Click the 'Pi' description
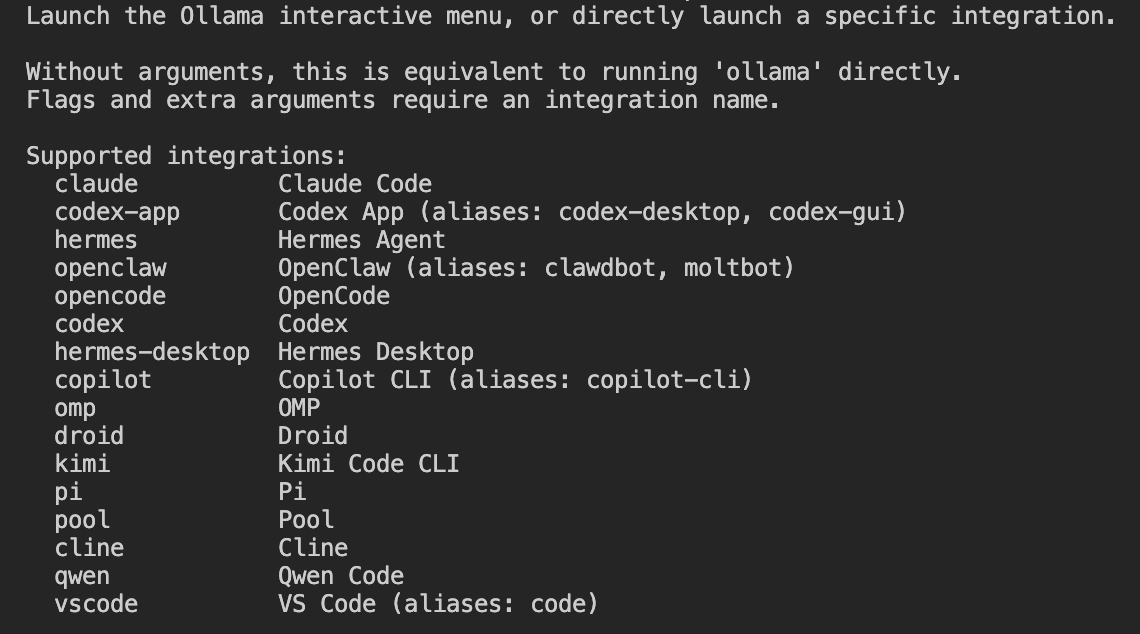This screenshot has width=1140, height=634. (x=292, y=492)
